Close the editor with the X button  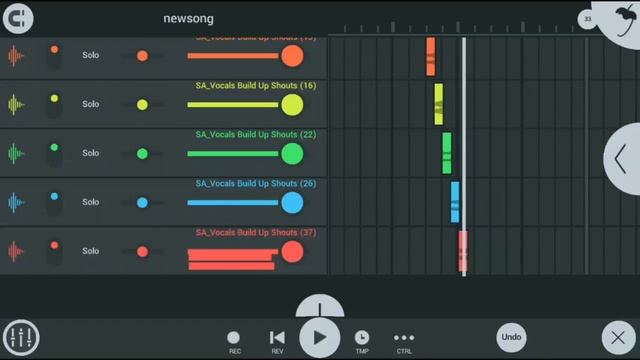(x=618, y=338)
